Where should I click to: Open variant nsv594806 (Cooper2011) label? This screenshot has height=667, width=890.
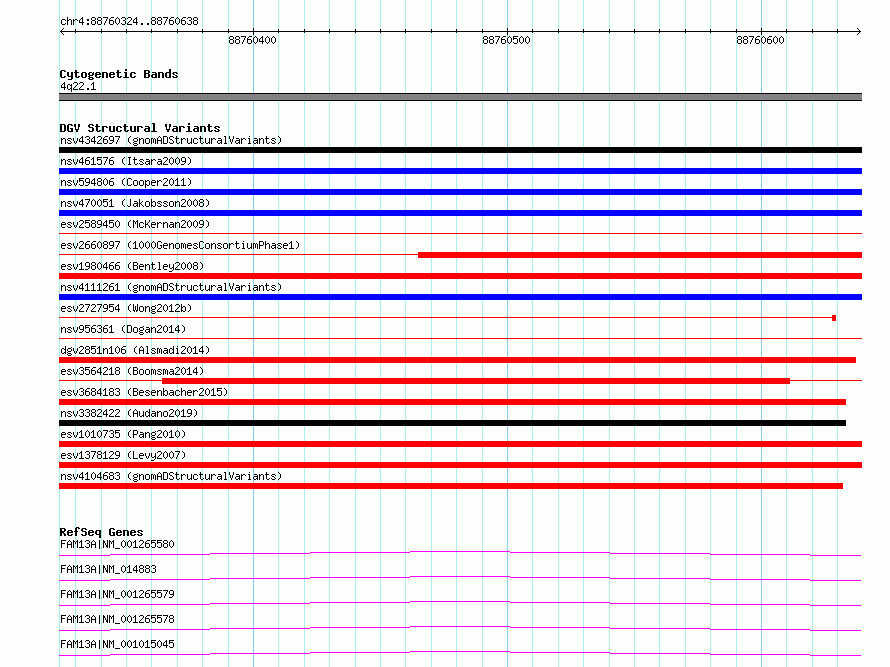pos(126,182)
